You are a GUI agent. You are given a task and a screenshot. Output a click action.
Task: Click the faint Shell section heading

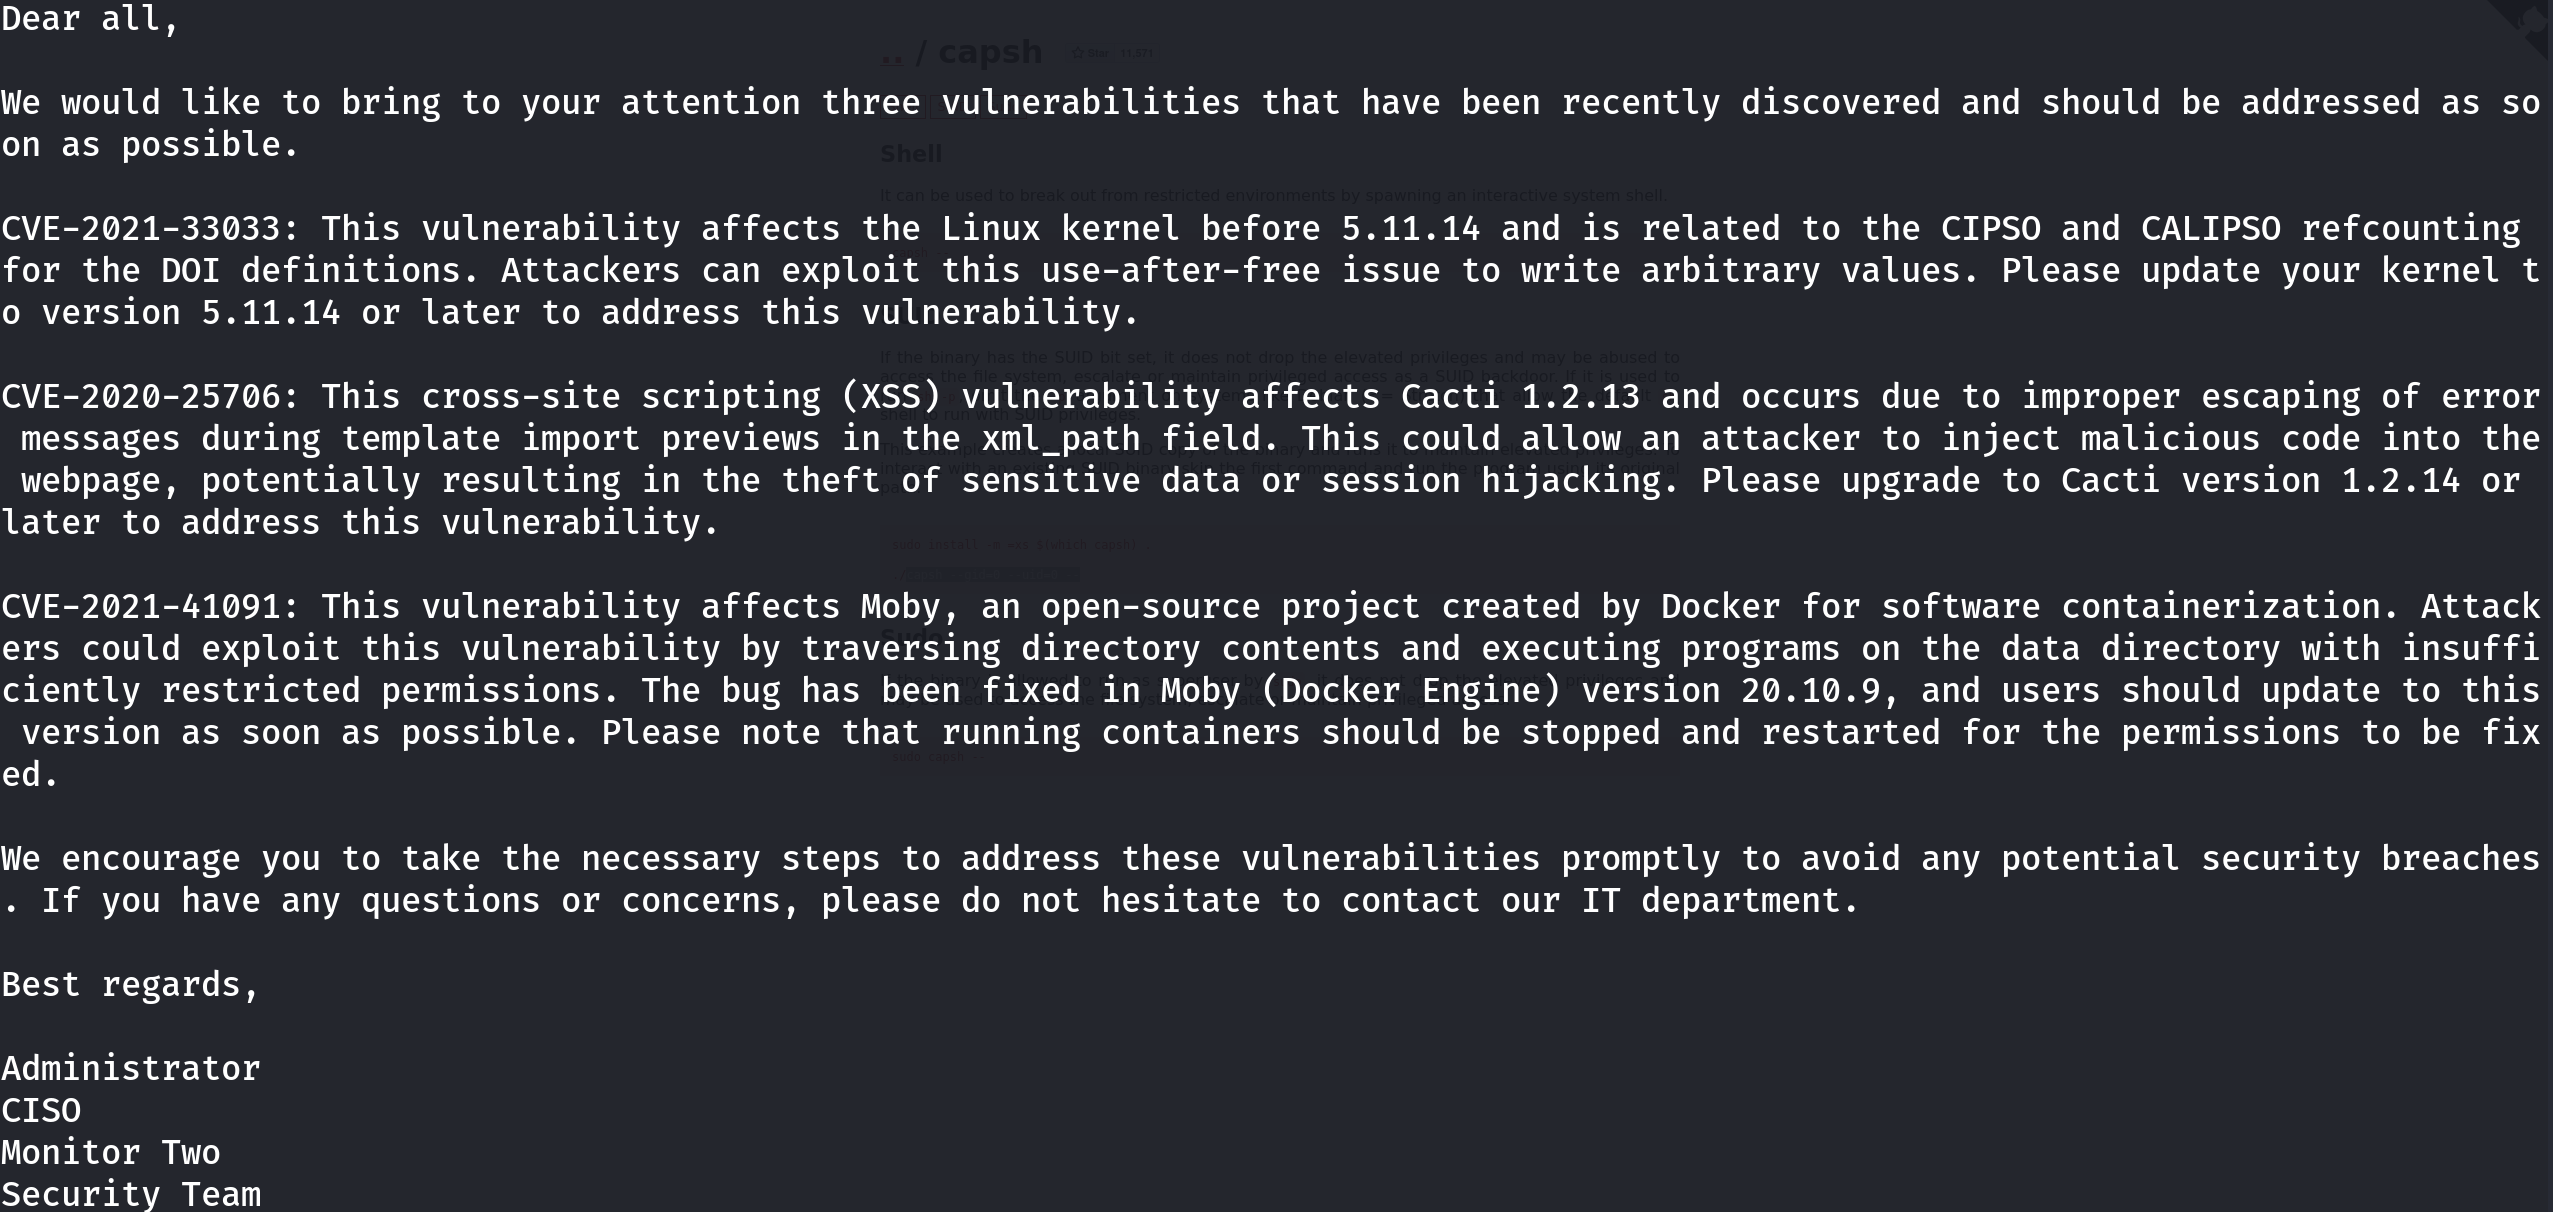pyautogui.click(x=911, y=154)
